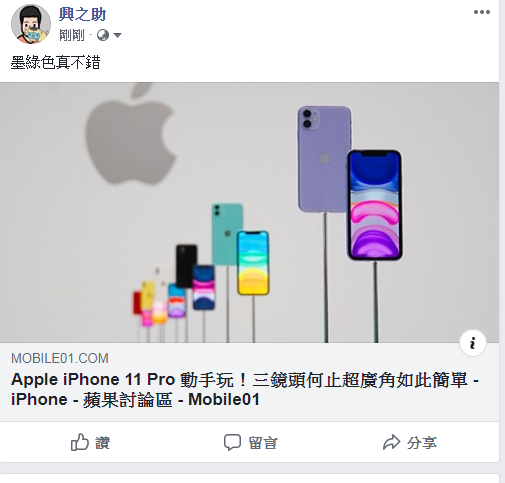The height and width of the screenshot is (483, 505).
Task: Click the 剛剛 post timestamp
Action: click(72, 35)
